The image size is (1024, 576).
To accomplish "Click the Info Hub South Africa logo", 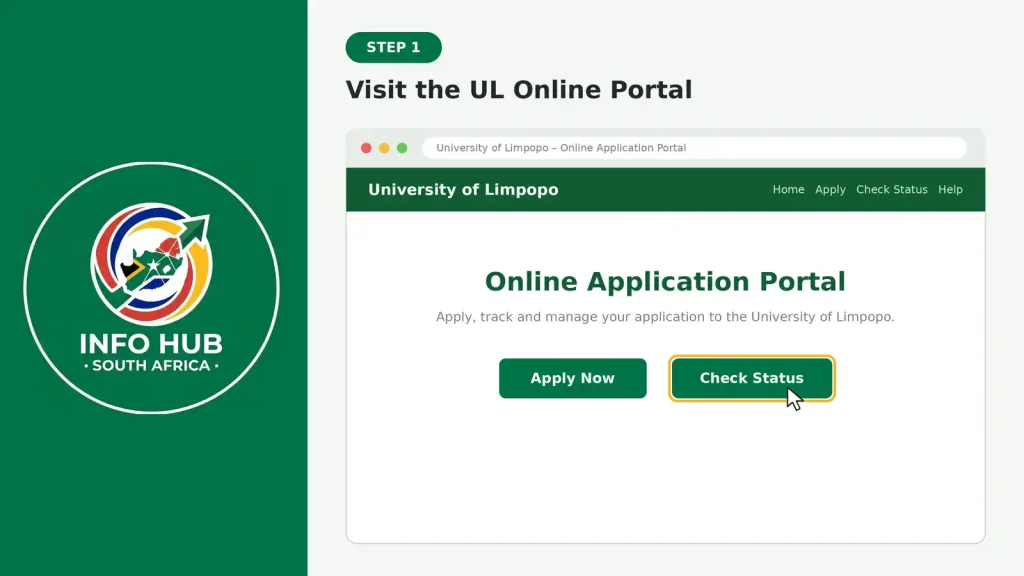I will pos(152,288).
